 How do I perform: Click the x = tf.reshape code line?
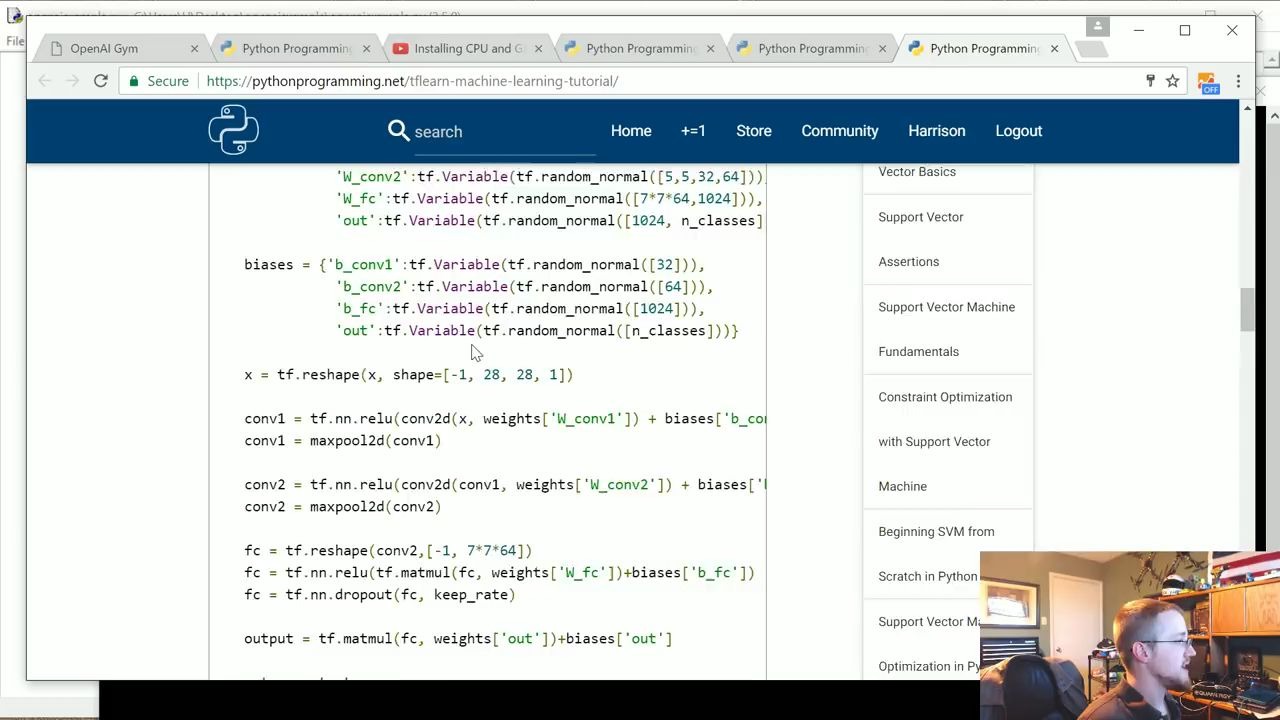408,374
